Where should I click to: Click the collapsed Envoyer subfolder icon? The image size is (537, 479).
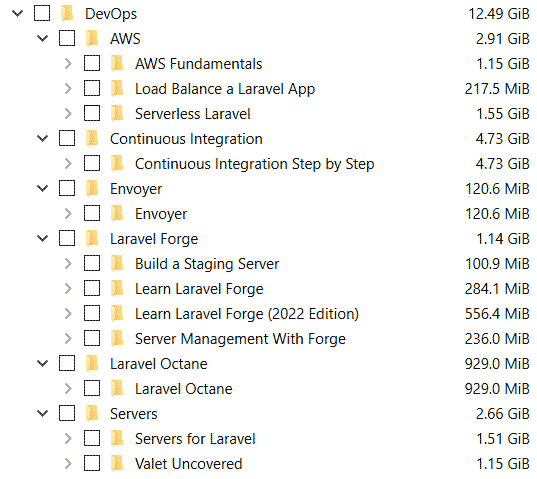point(117,214)
